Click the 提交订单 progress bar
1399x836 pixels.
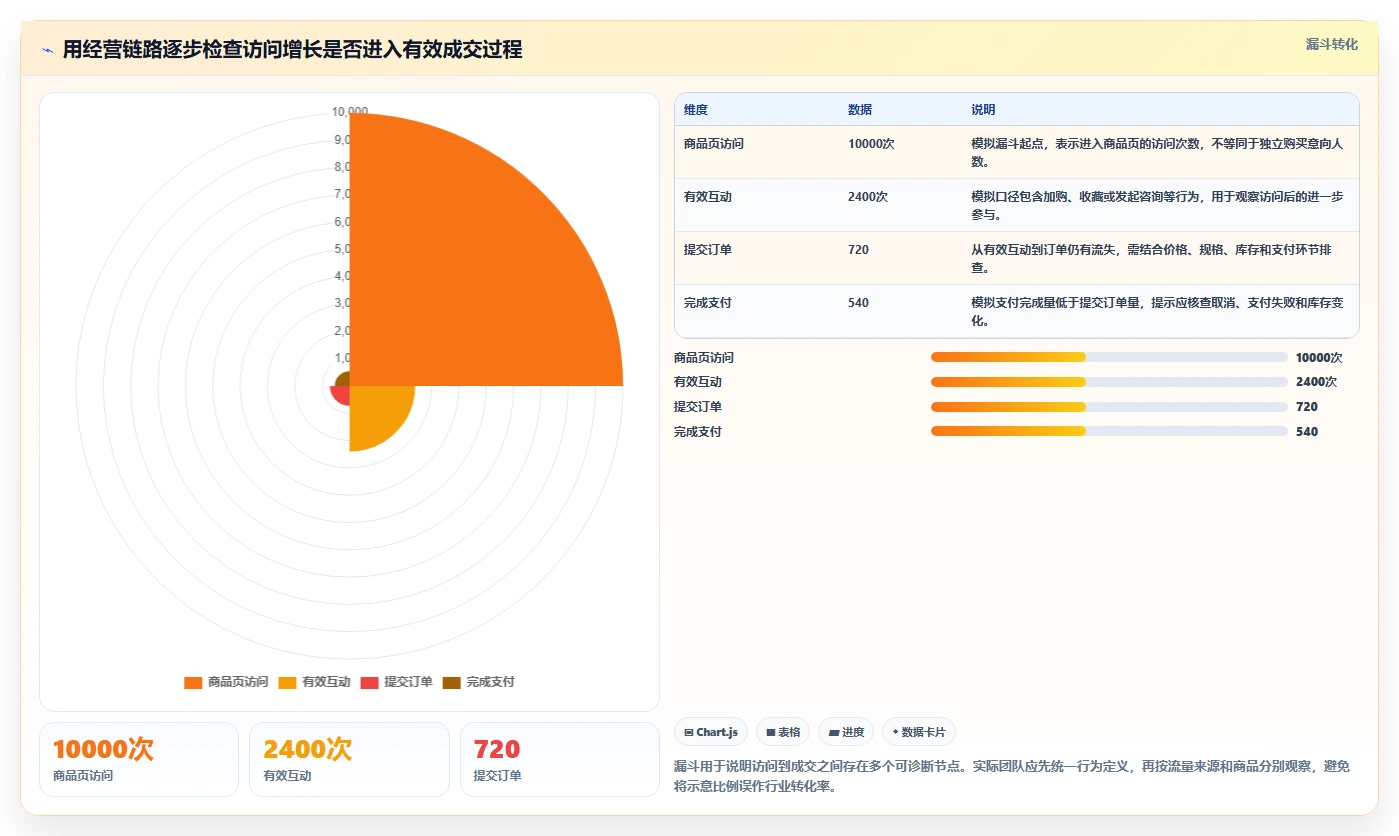click(x=1109, y=407)
